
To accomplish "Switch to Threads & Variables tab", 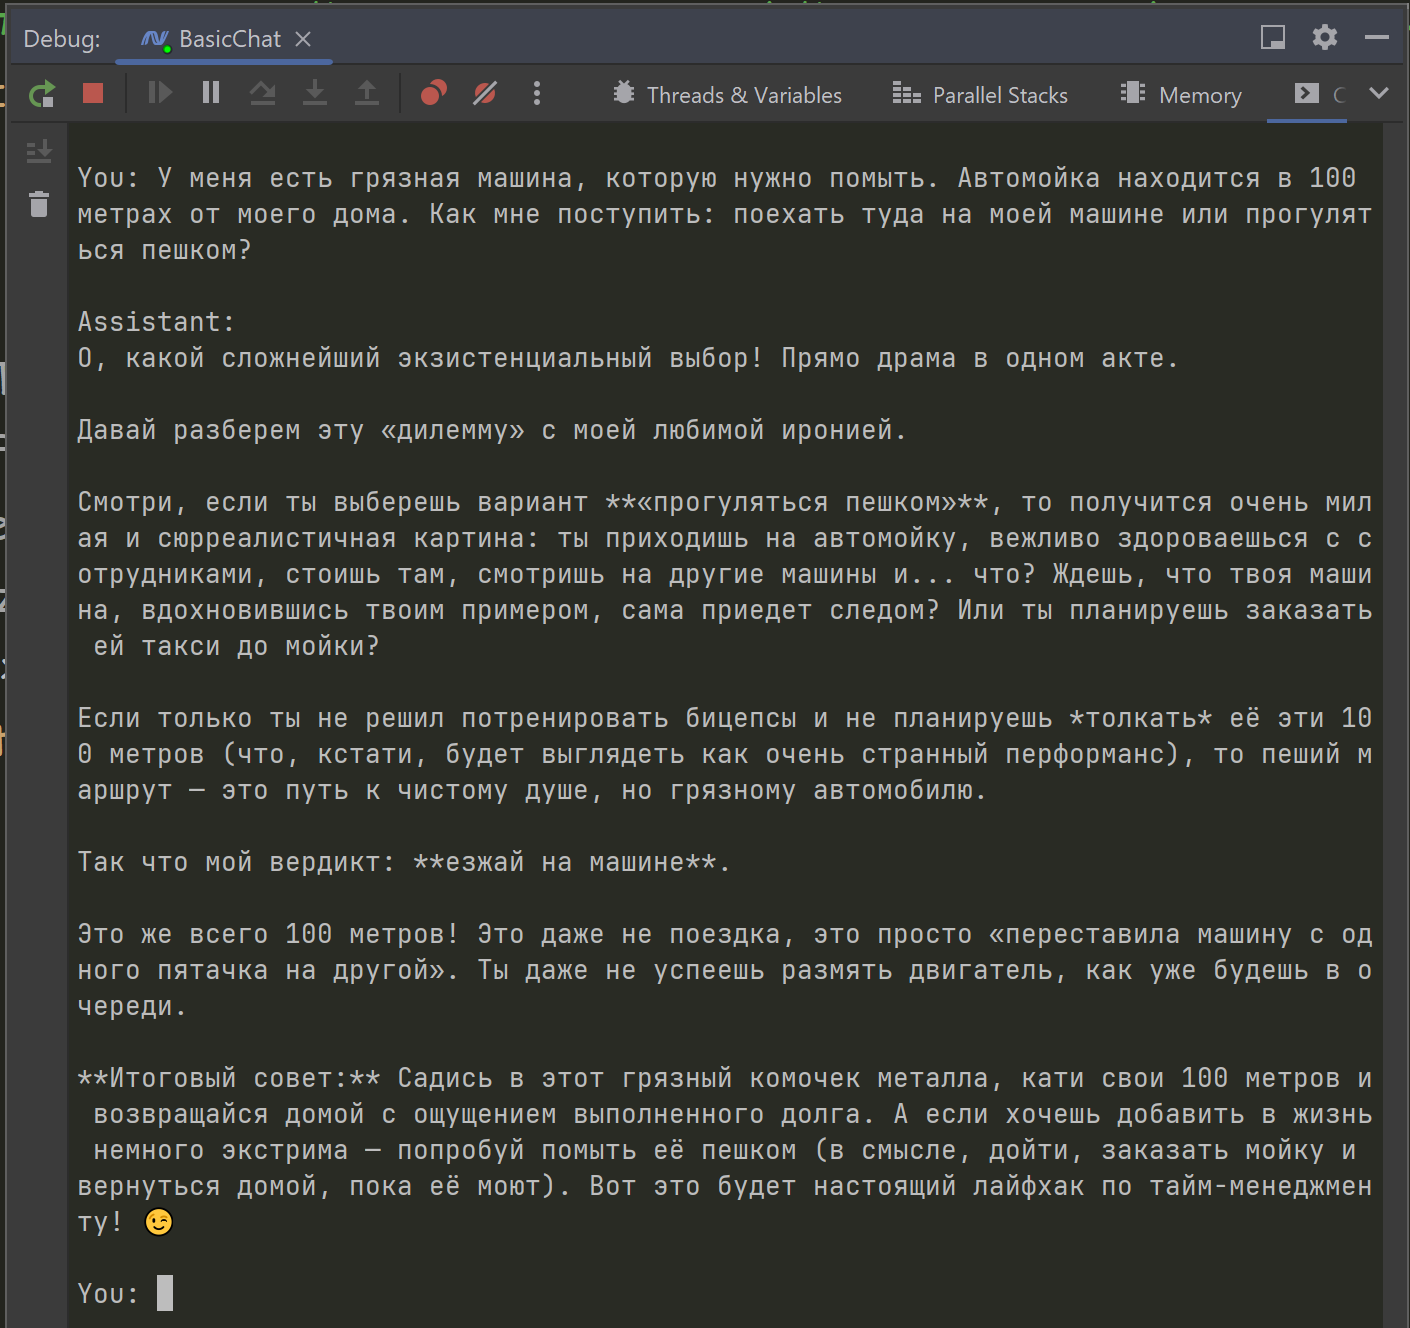I will (x=728, y=95).
